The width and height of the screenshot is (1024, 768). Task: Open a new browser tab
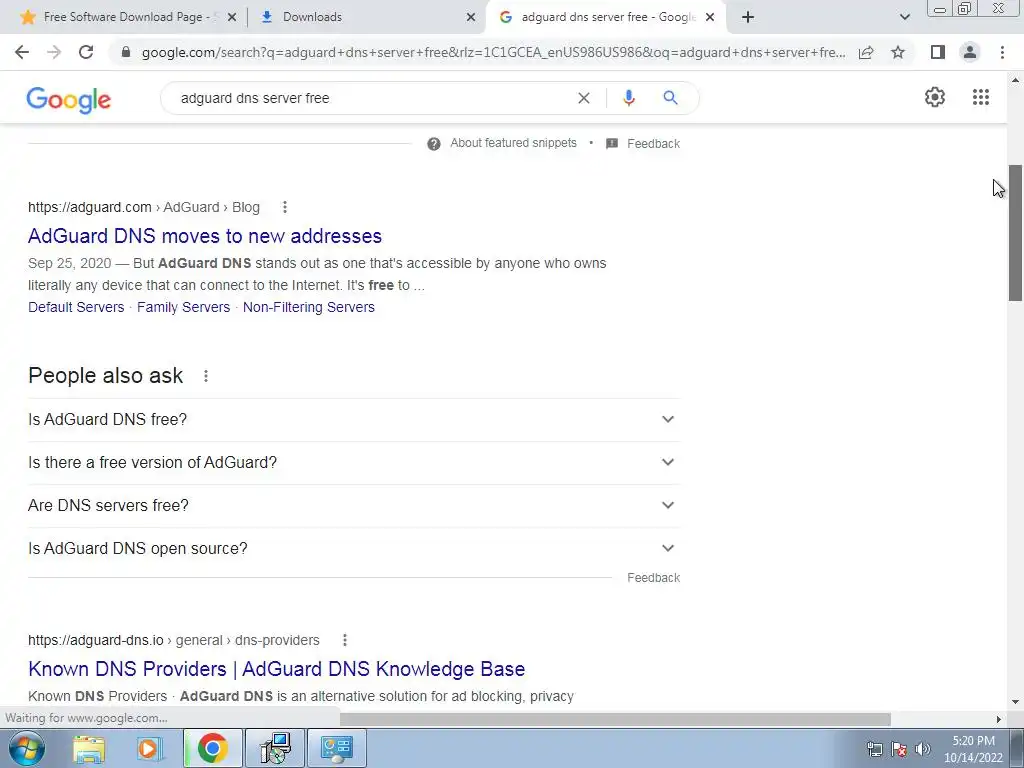748,17
